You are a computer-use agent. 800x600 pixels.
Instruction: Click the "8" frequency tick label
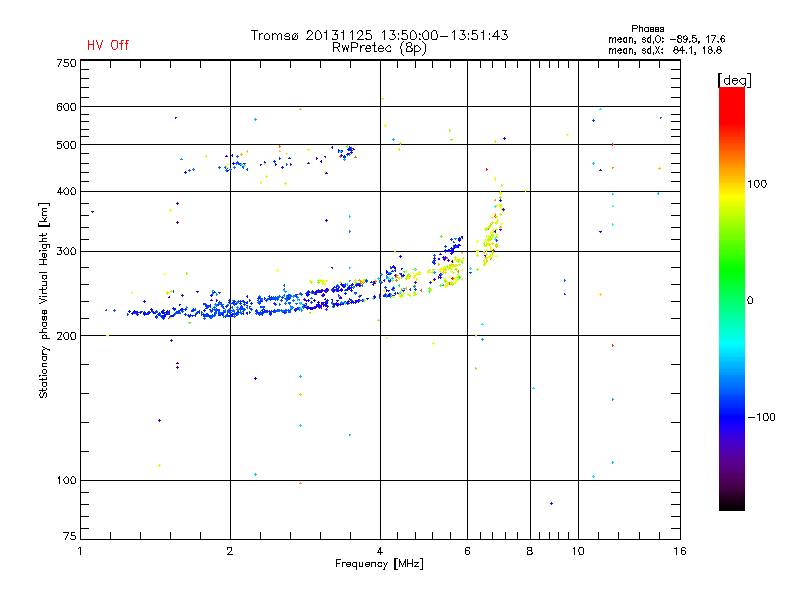(530, 551)
